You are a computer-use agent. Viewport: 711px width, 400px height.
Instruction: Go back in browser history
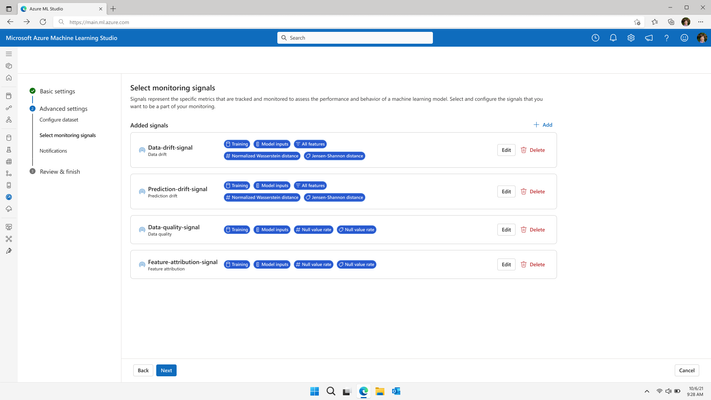[x=10, y=22]
